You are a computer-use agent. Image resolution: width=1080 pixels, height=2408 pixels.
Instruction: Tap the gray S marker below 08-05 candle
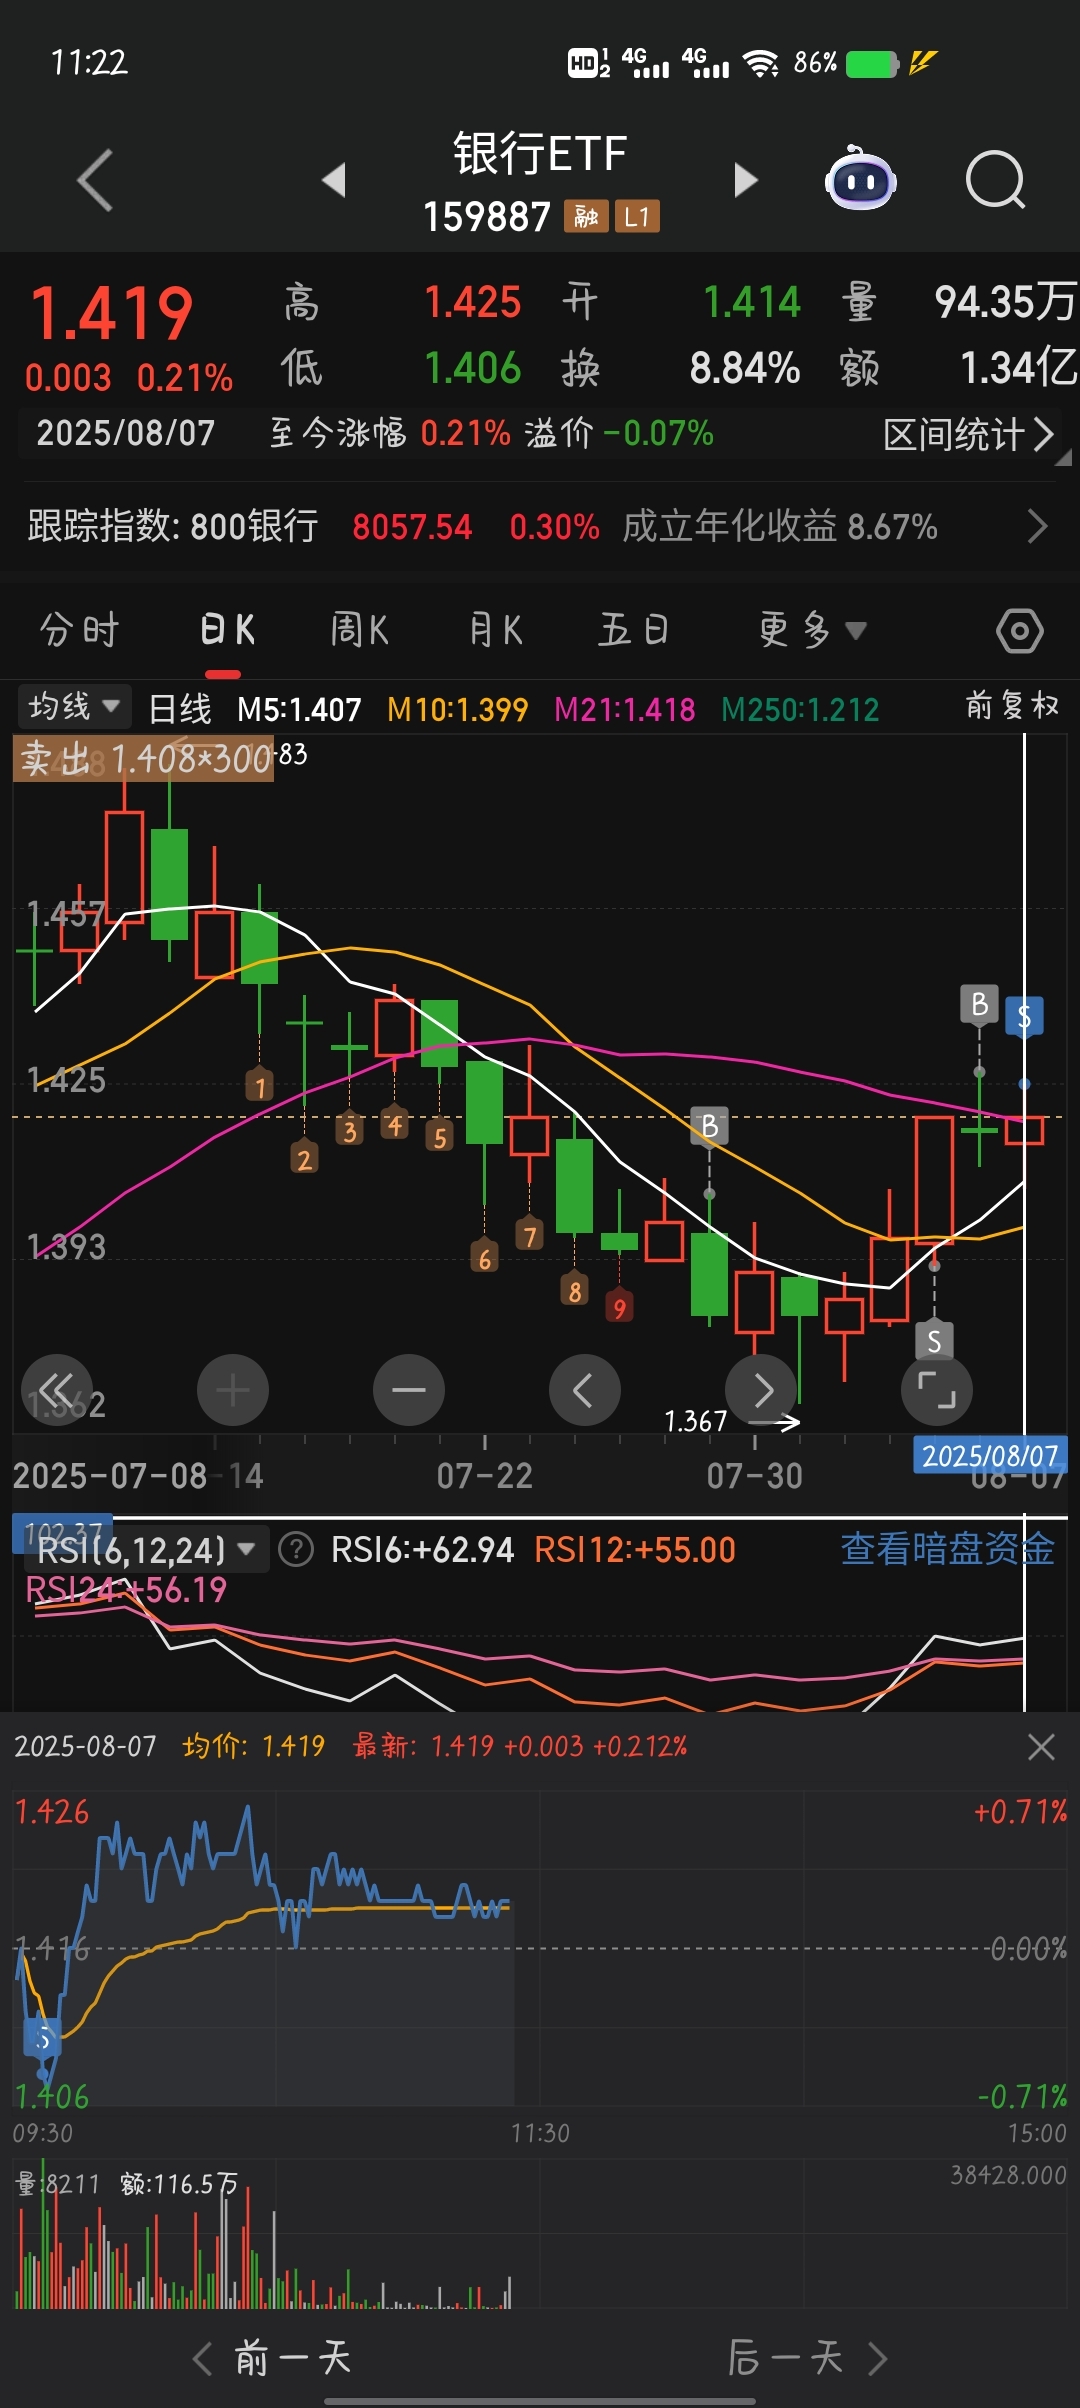pyautogui.click(x=934, y=1341)
